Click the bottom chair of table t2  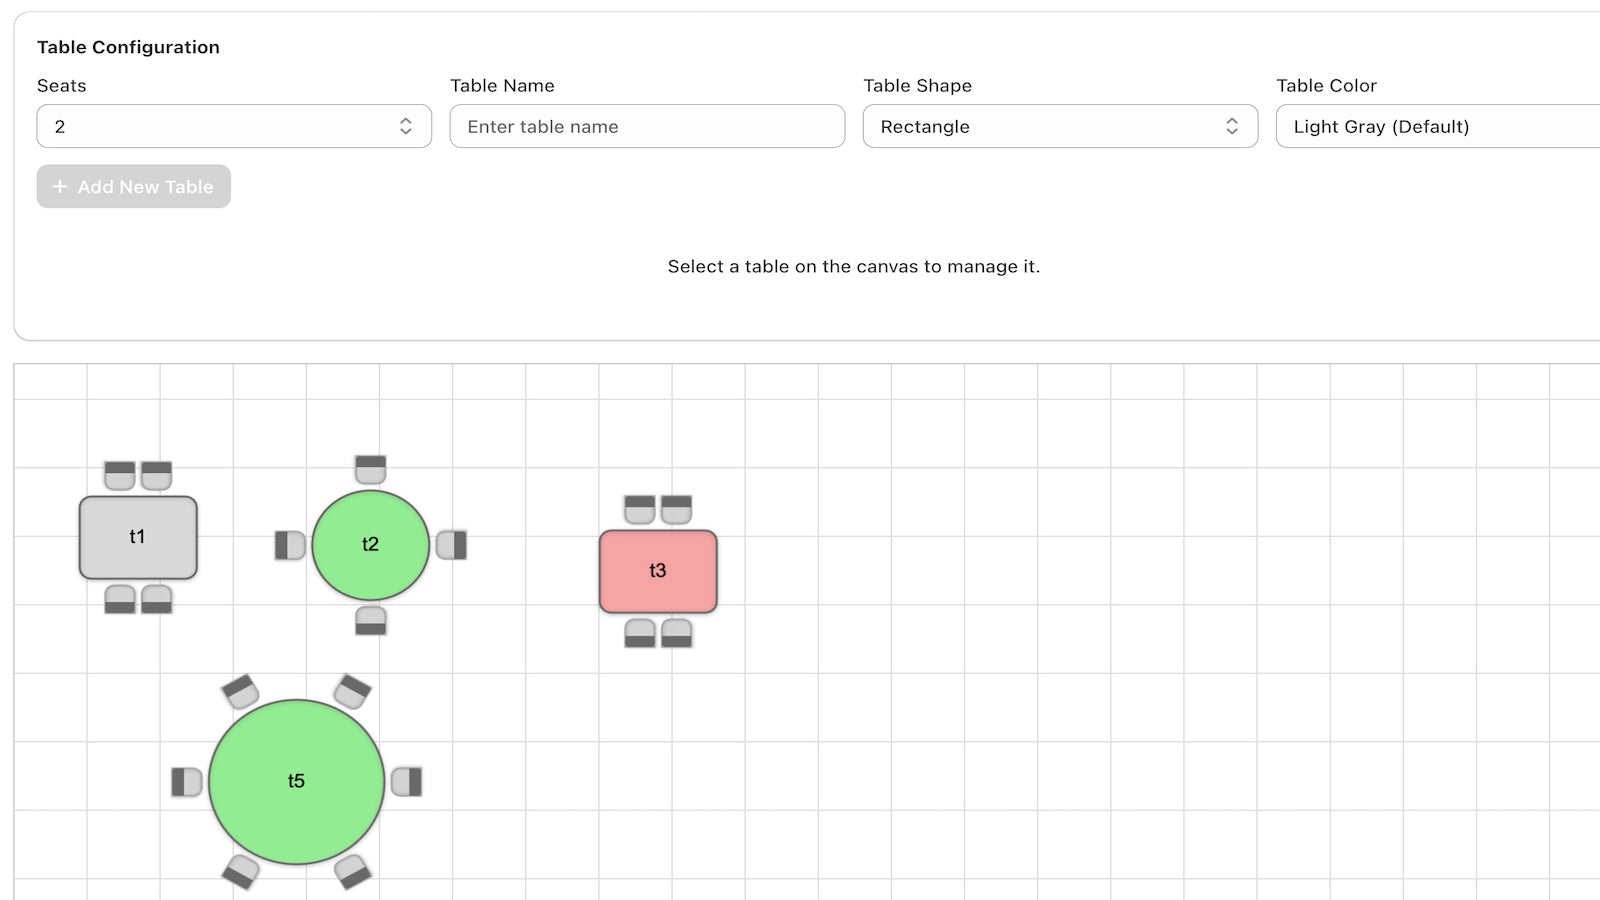(371, 620)
